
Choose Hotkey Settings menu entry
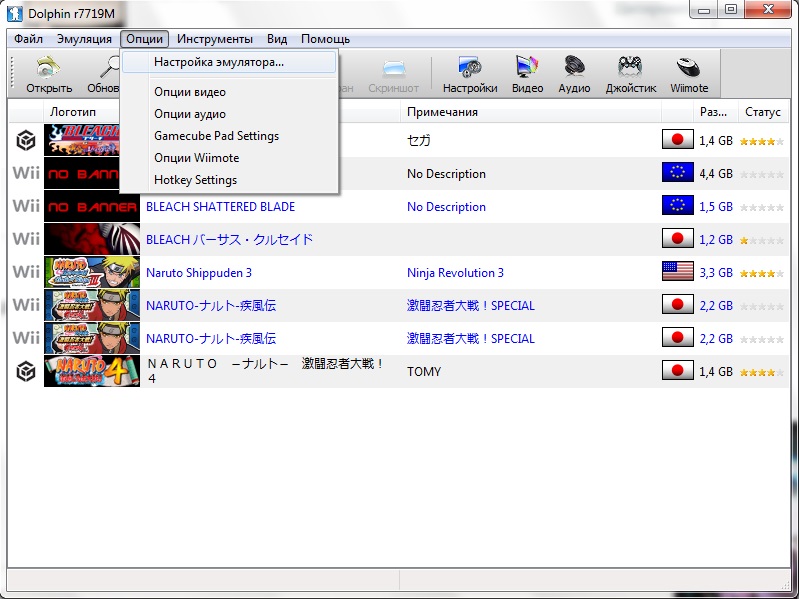click(x=229, y=180)
